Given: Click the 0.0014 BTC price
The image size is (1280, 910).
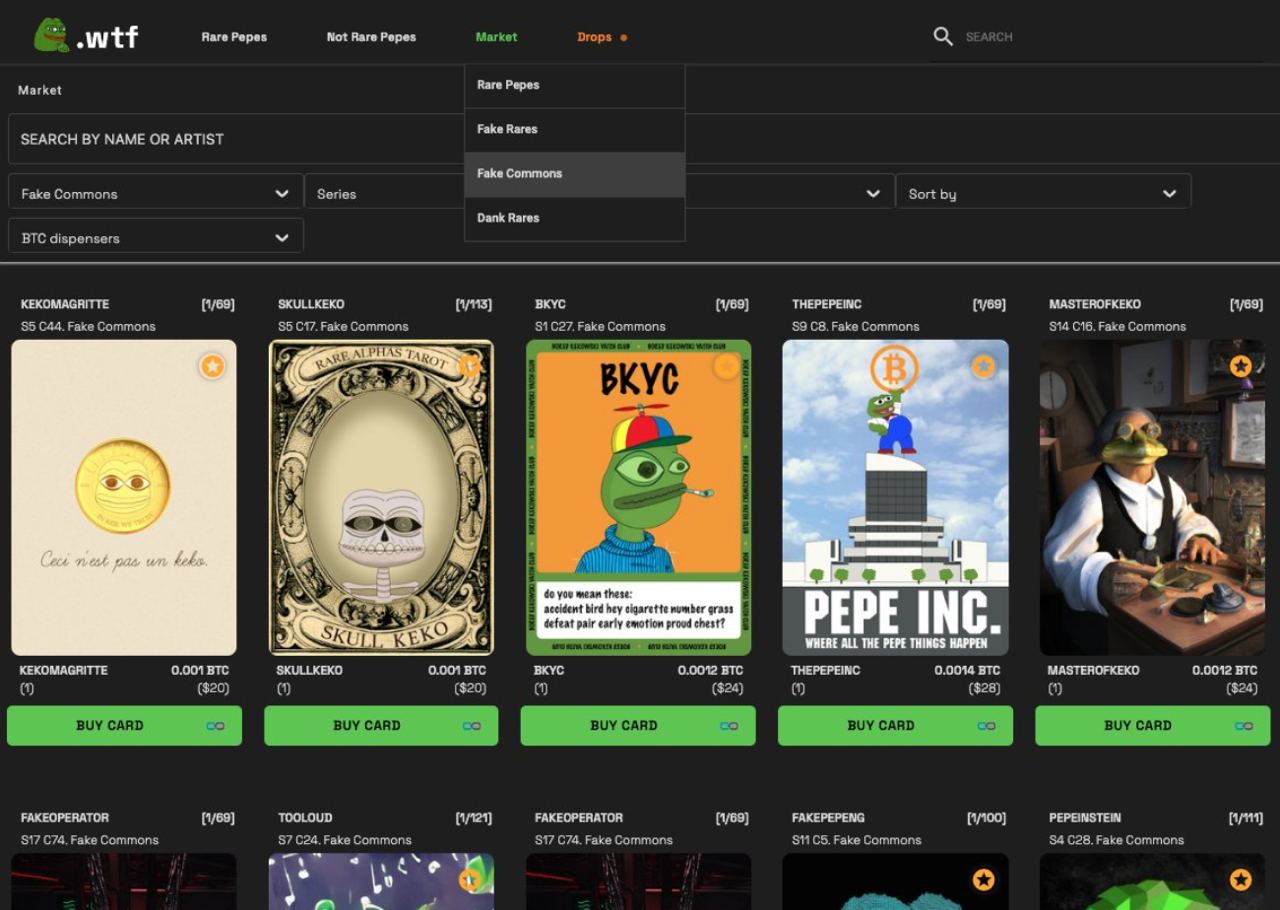Looking at the screenshot, I should coord(967,670).
